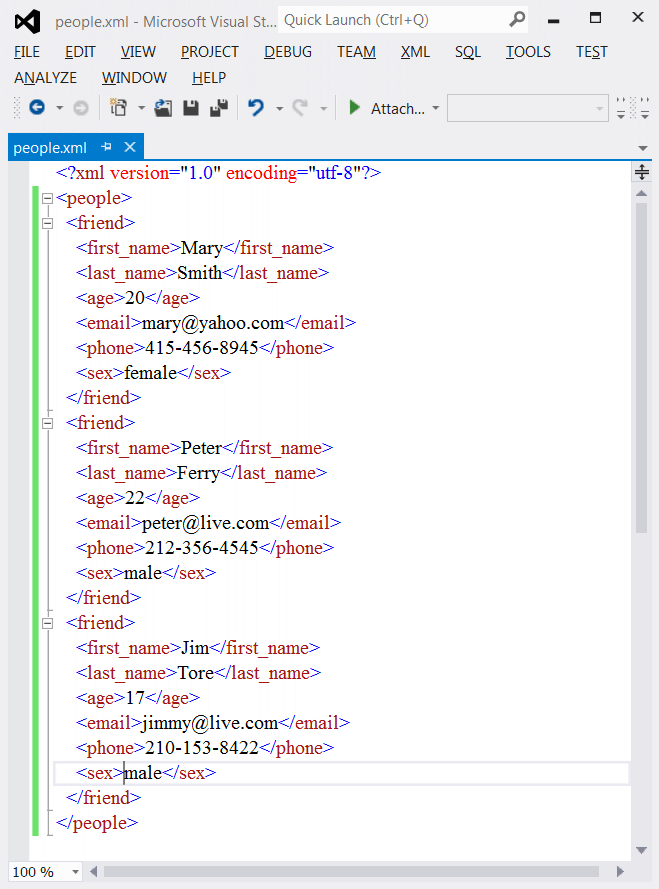Click the vertical scrollbar up arrow
659x889 pixels.
tap(641, 193)
